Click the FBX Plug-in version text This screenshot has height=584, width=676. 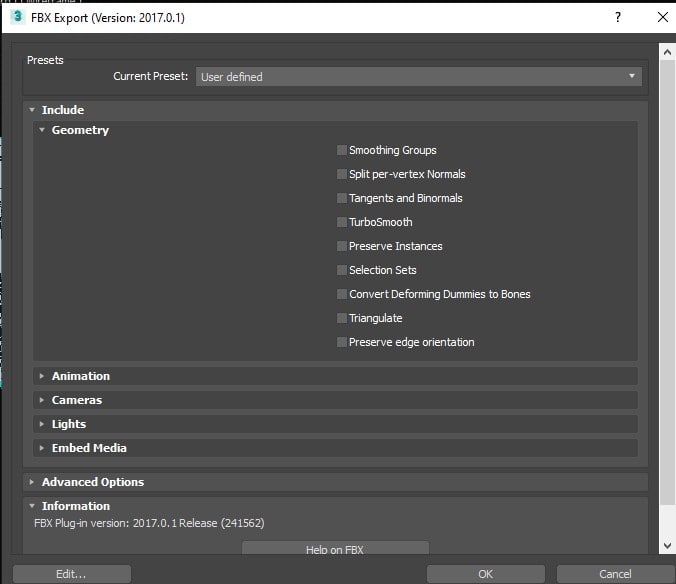[149, 523]
